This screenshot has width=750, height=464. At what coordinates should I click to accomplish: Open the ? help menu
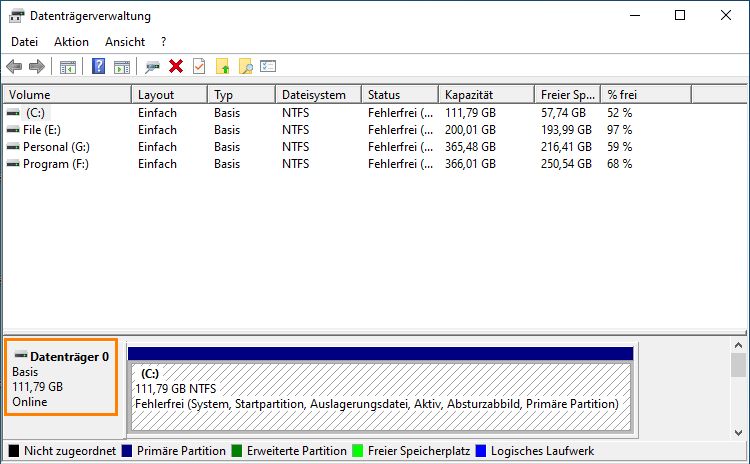point(164,42)
